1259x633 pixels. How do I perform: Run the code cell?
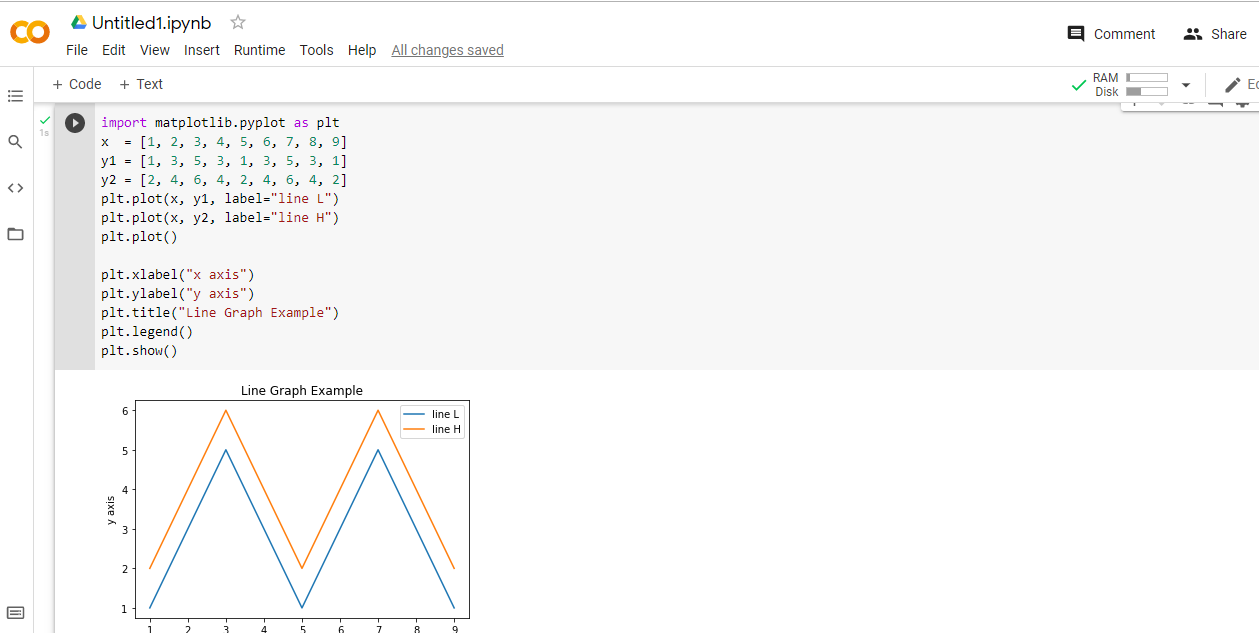74,122
